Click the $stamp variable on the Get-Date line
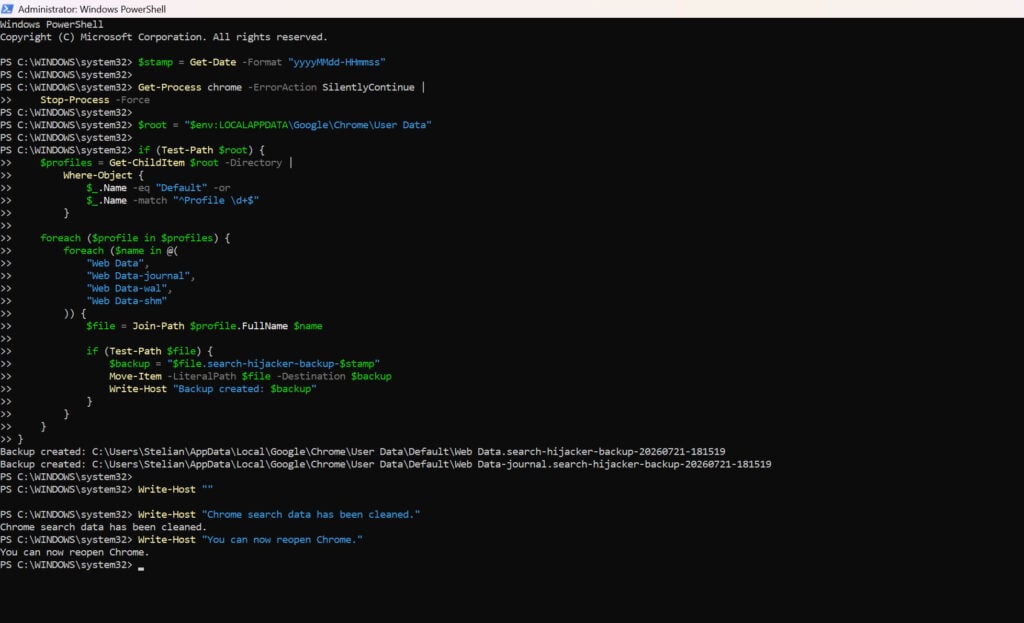 coord(155,62)
